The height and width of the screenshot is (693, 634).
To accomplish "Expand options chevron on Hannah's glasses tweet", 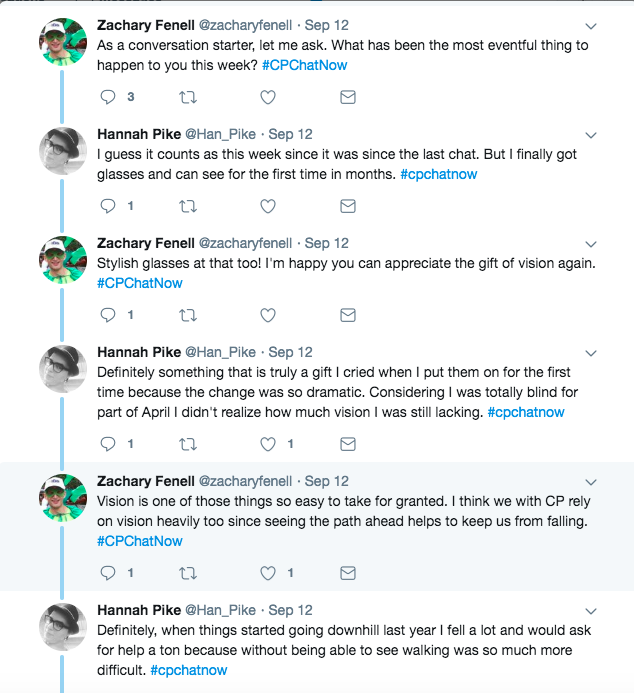I will click(590, 135).
